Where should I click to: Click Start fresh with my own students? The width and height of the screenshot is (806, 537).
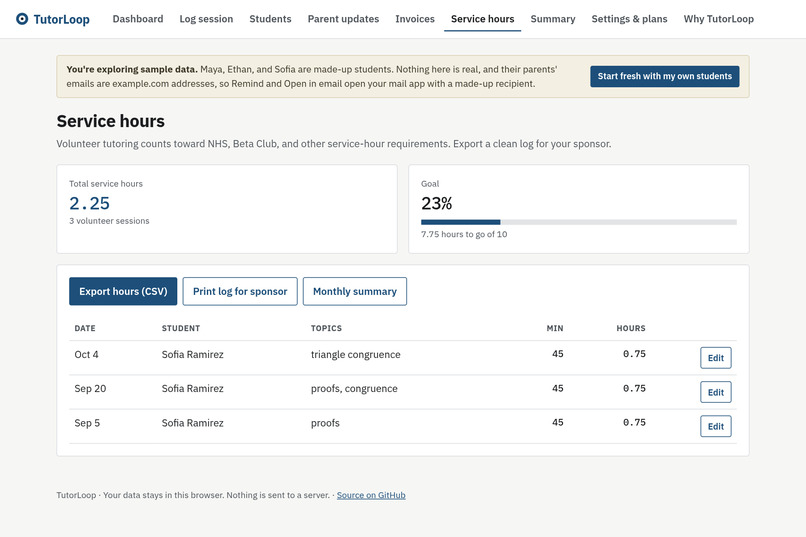(x=665, y=76)
